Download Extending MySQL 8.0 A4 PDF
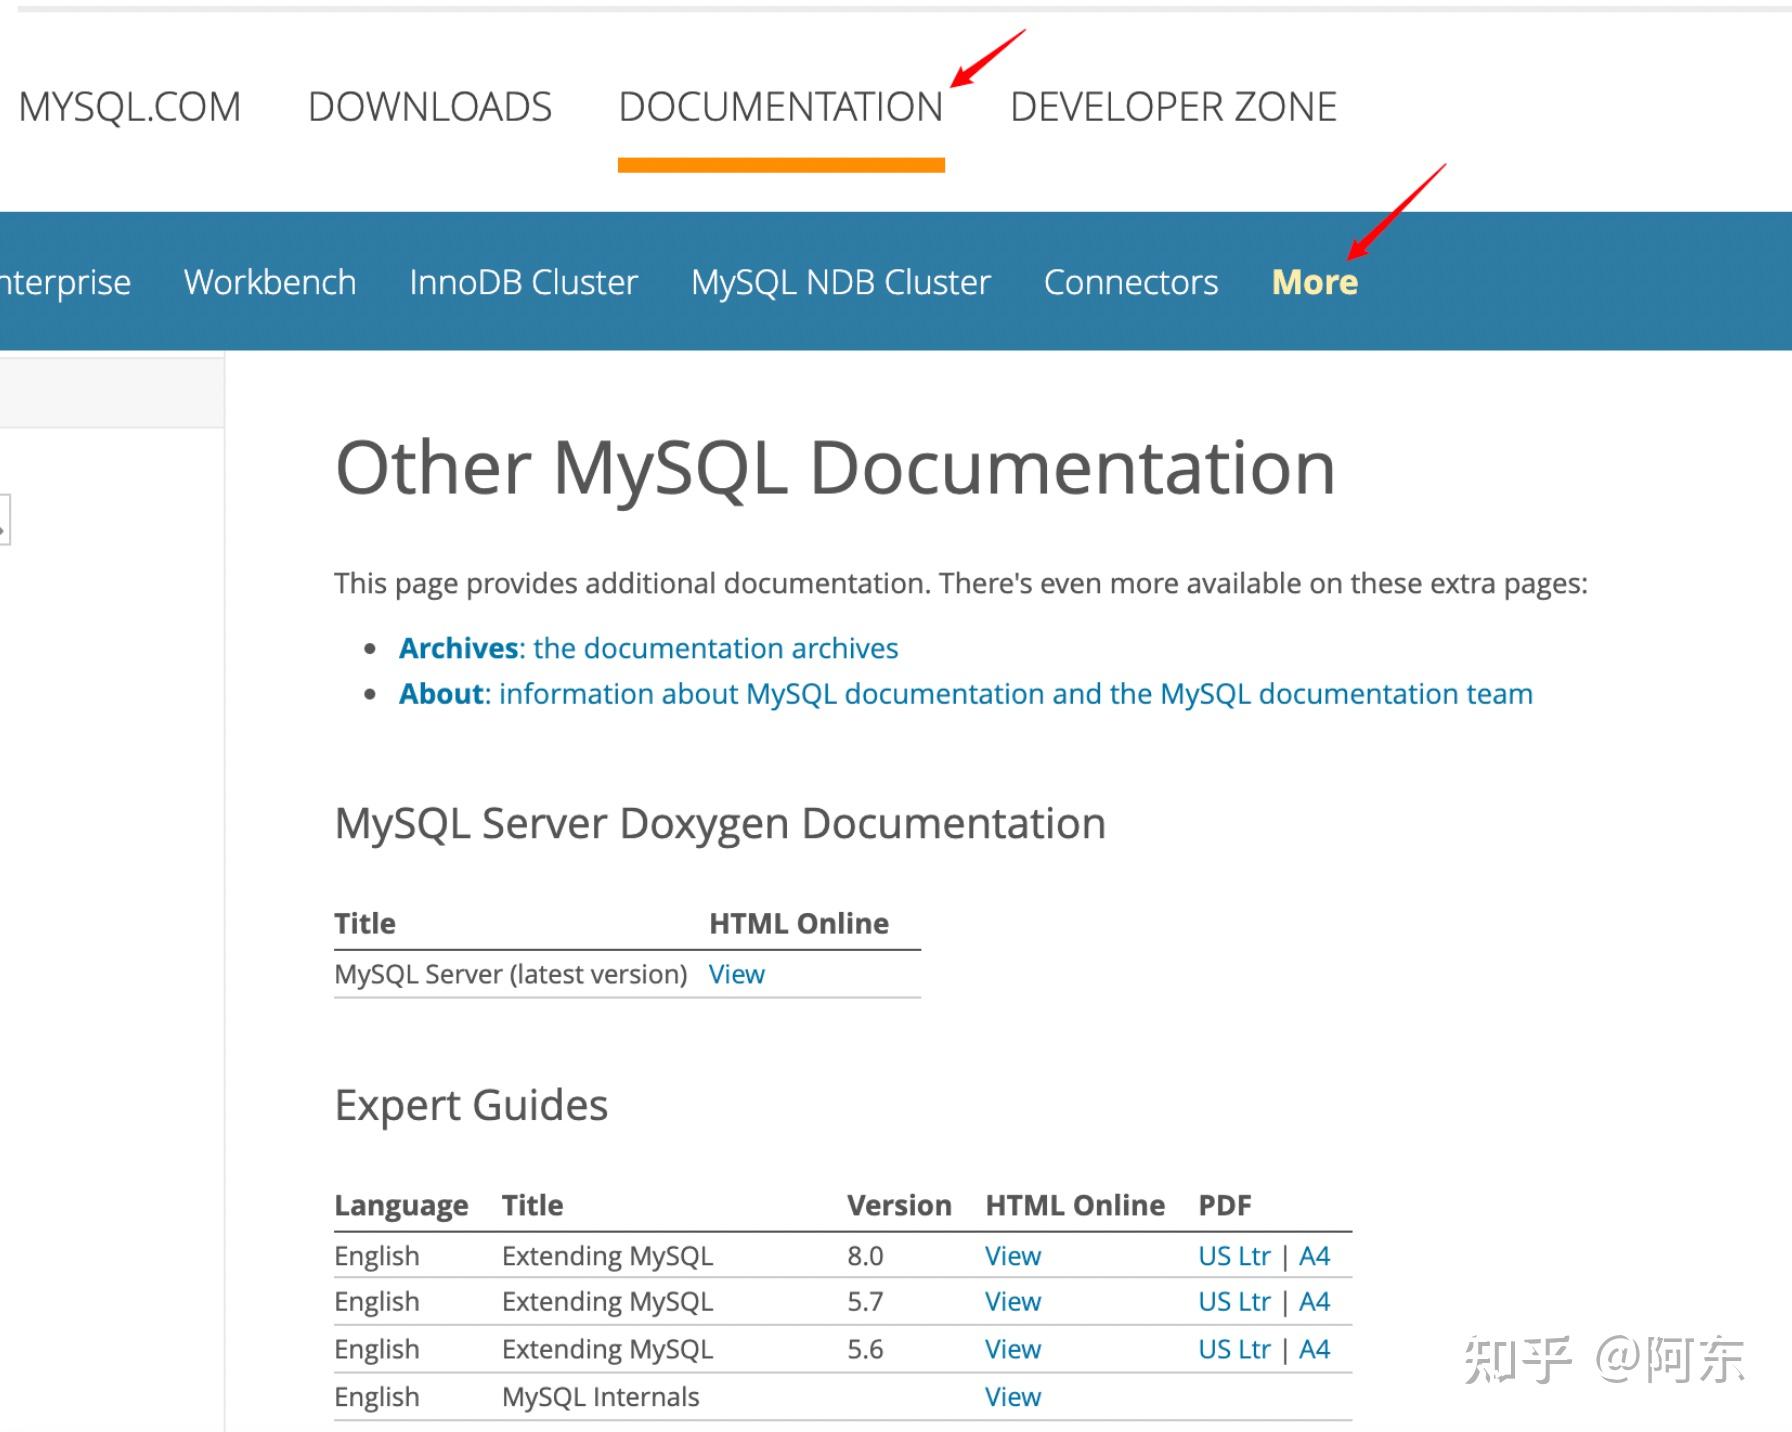 click(1314, 1256)
